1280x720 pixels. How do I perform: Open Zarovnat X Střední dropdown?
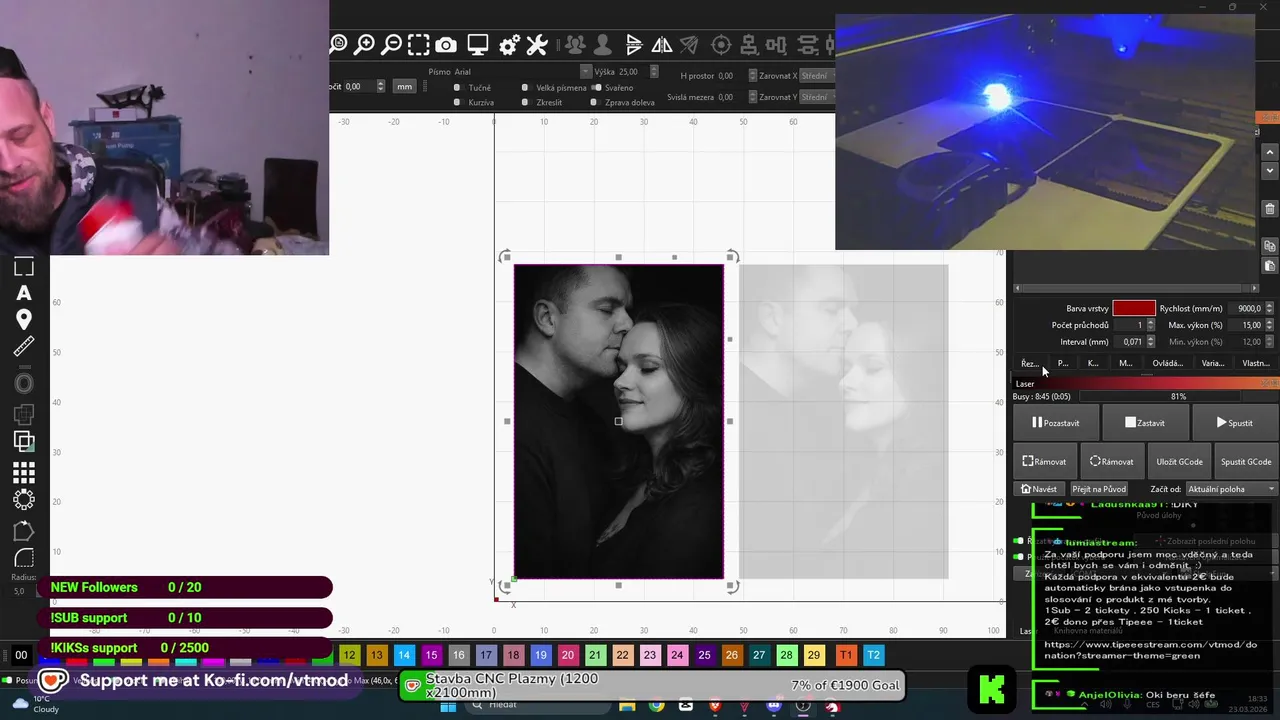pyautogui.click(x=819, y=76)
